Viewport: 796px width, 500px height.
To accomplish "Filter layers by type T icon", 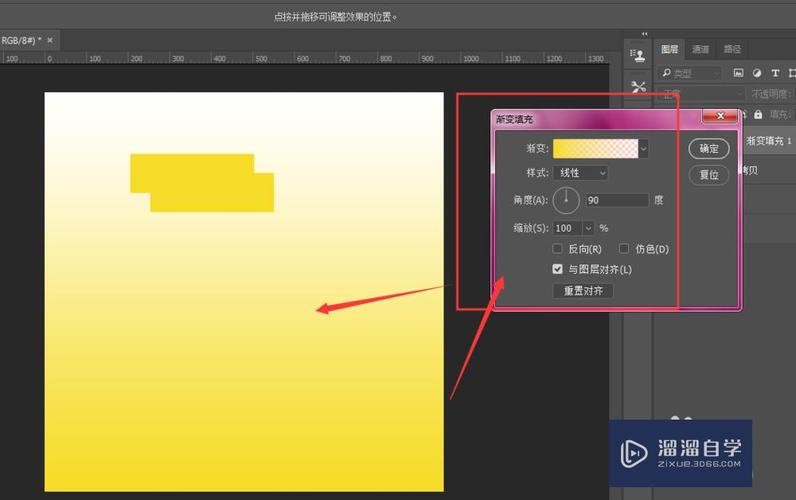I will (775, 73).
